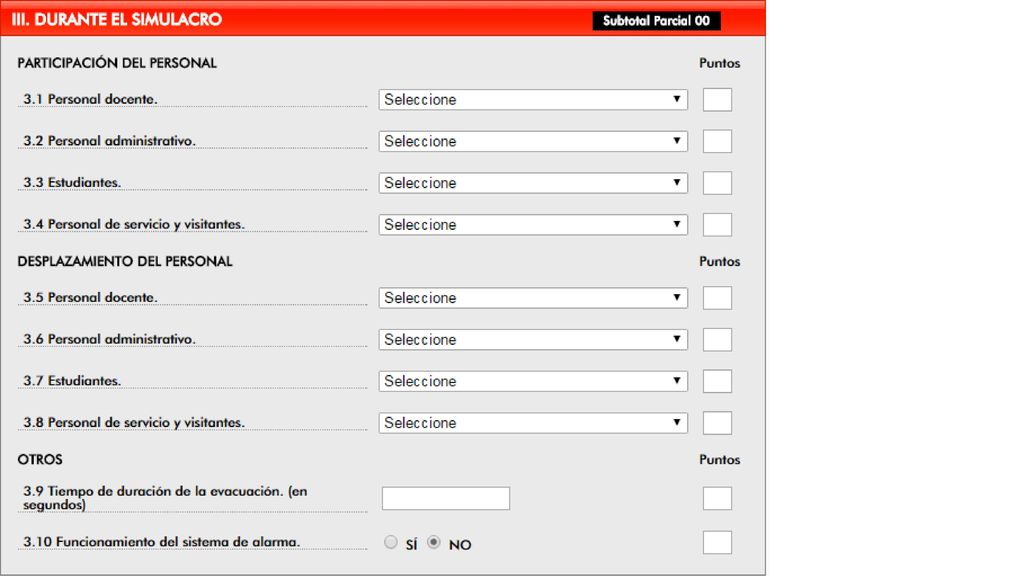Open 3.4 Personal de servicio y visitantes dropdown
1024x576 pixels.
533,225
